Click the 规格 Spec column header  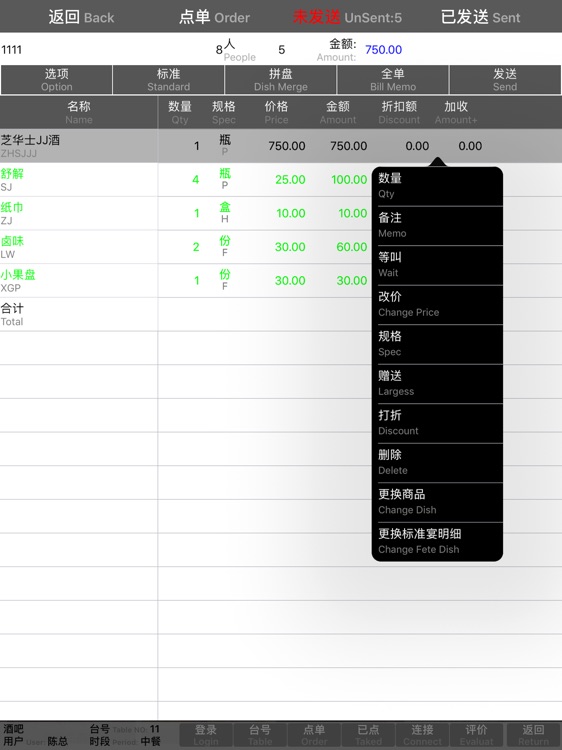(x=223, y=112)
